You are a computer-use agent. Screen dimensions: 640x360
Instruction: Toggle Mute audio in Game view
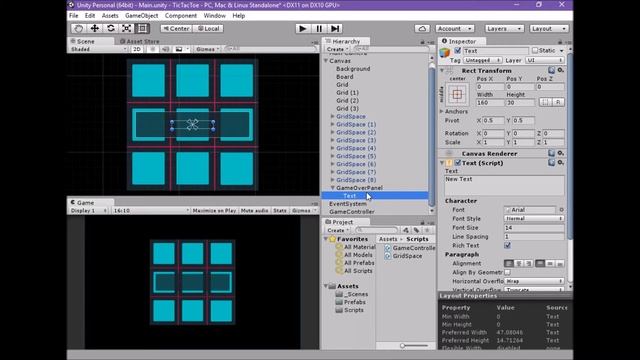pyautogui.click(x=254, y=211)
